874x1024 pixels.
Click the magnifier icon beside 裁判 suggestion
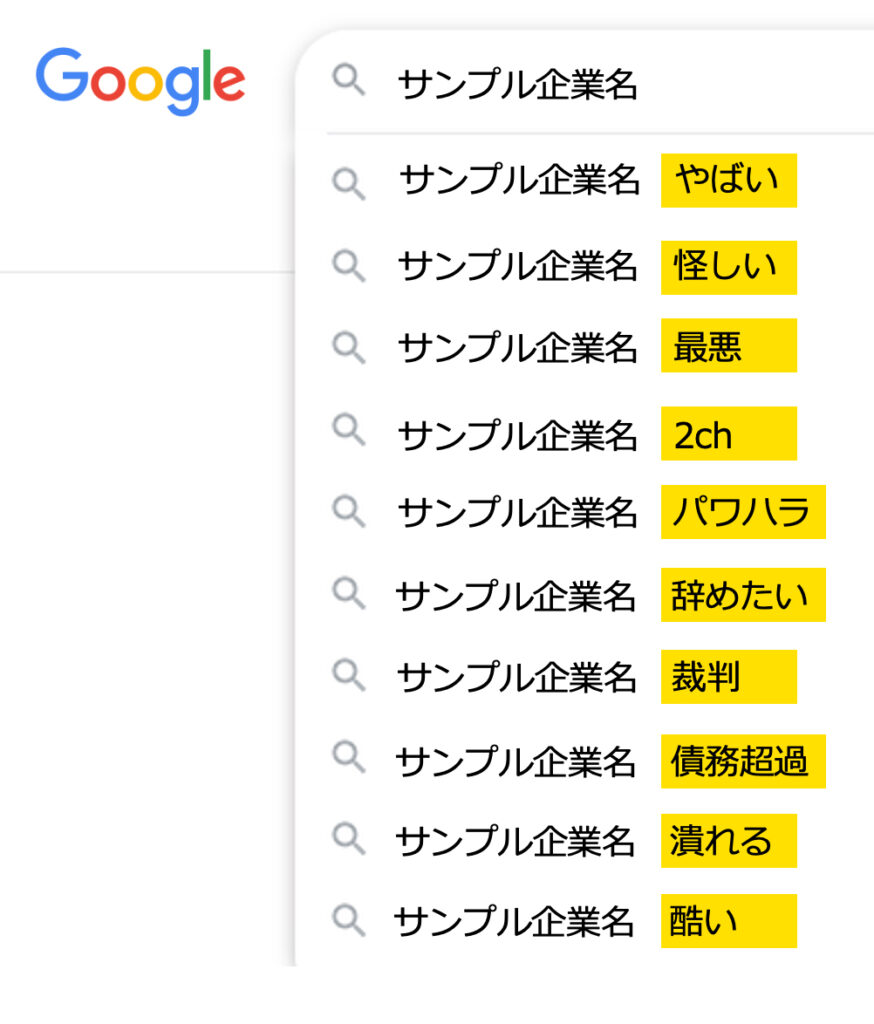348,676
